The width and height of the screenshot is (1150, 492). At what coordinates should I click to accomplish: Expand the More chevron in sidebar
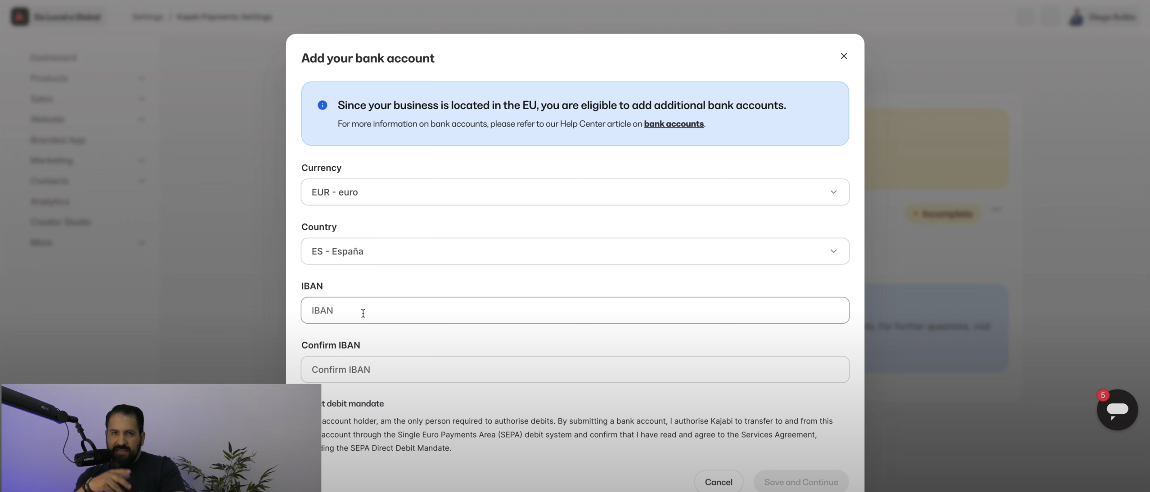(x=142, y=243)
